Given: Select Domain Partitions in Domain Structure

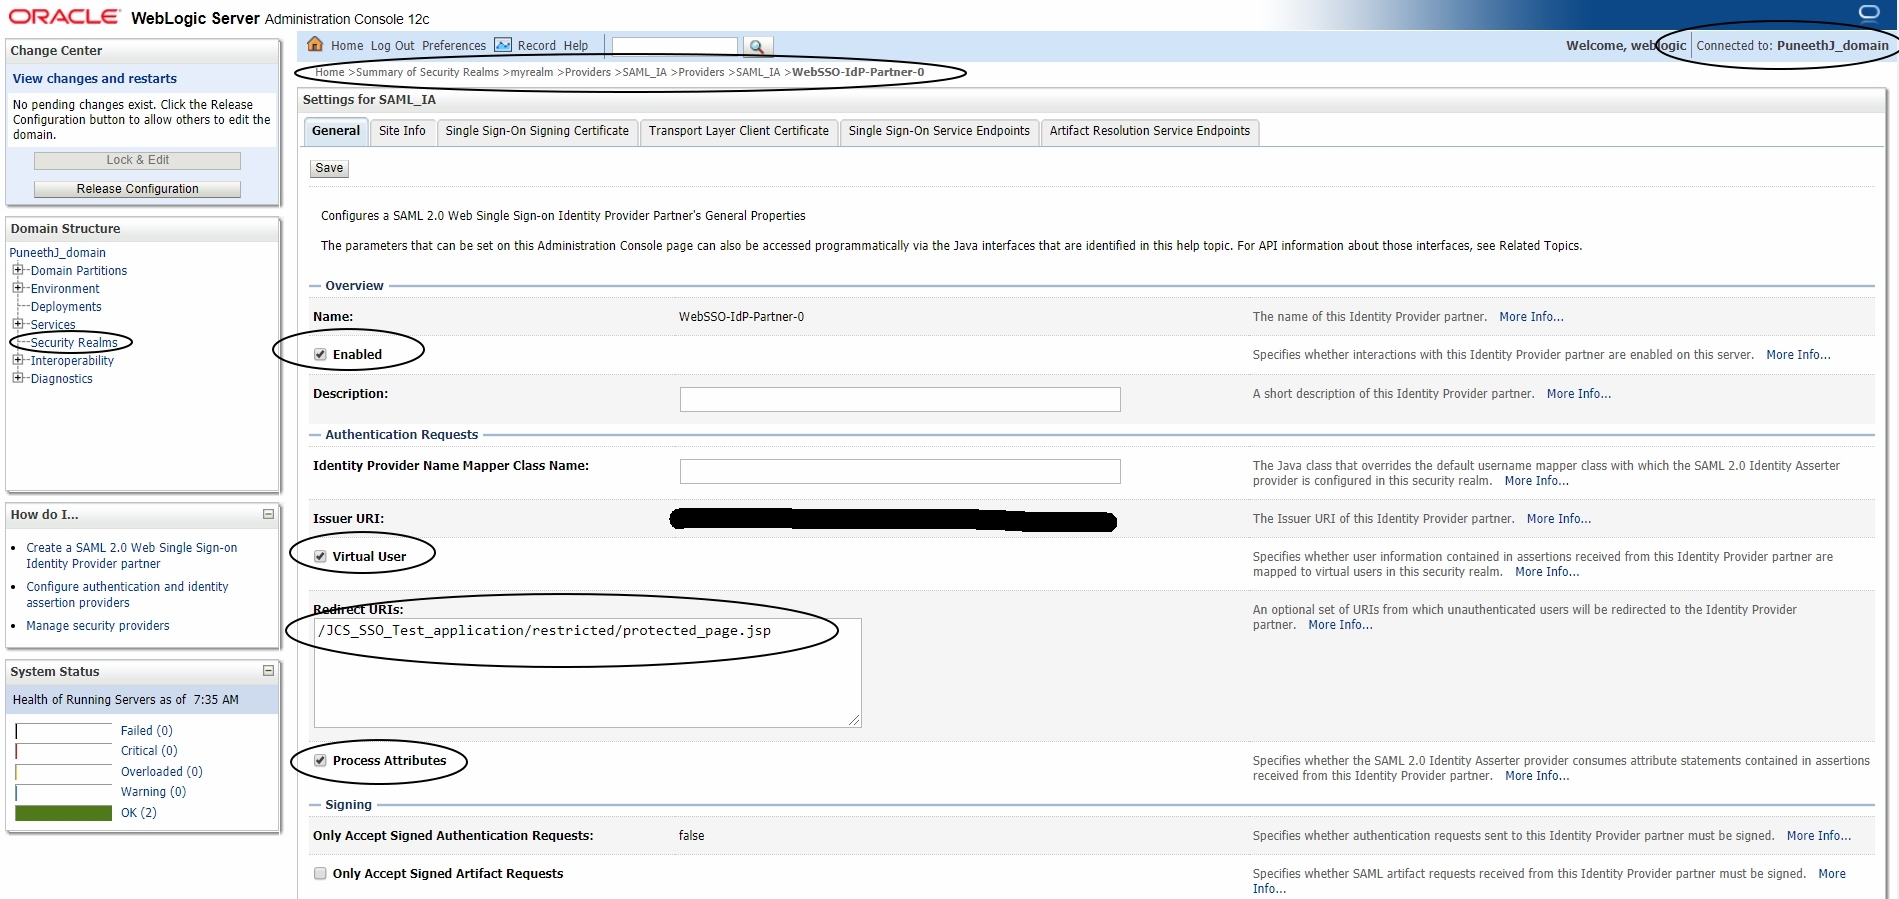Looking at the screenshot, I should click(x=79, y=271).
